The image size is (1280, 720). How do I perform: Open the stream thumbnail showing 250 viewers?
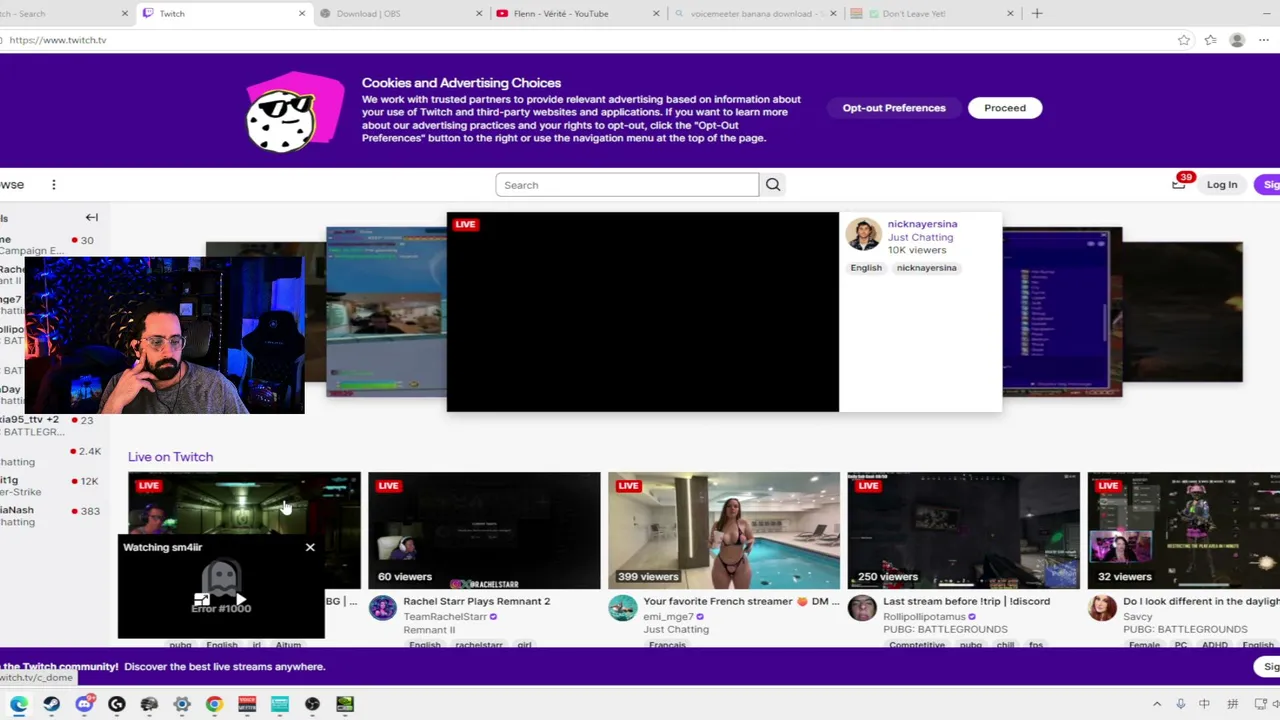pos(963,530)
